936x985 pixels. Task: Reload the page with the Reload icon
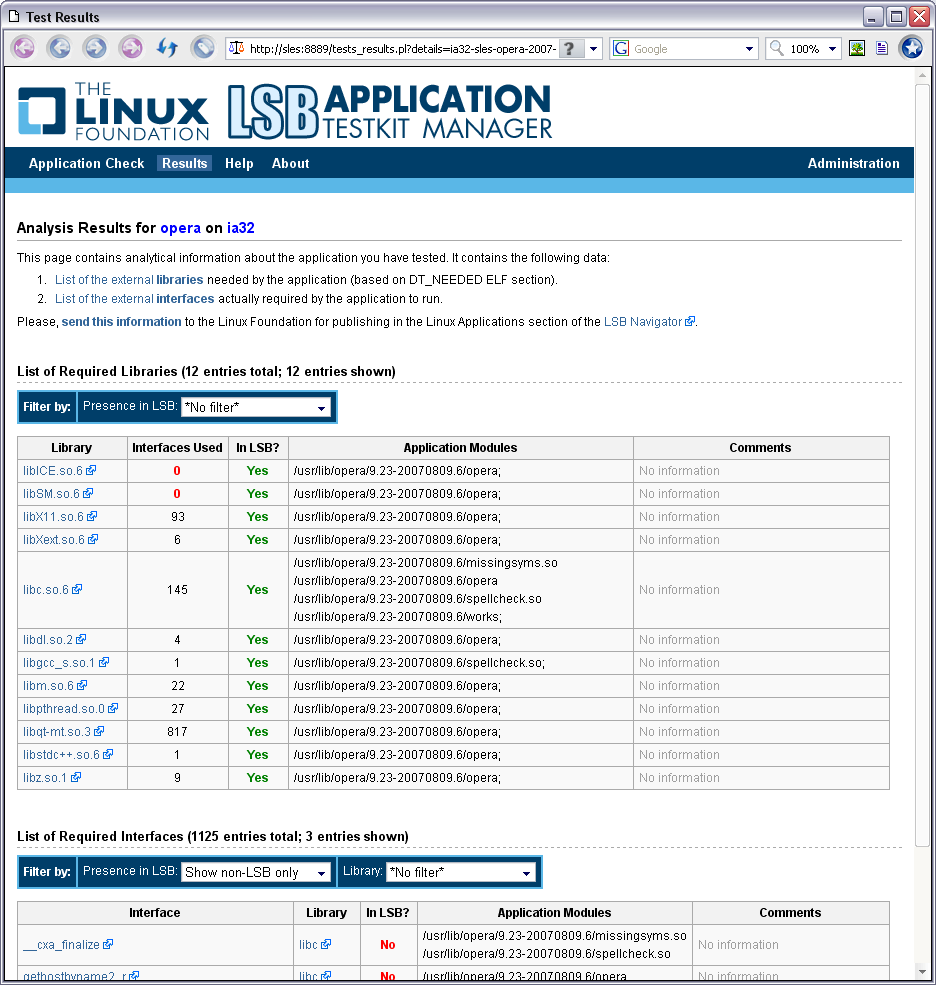167,48
